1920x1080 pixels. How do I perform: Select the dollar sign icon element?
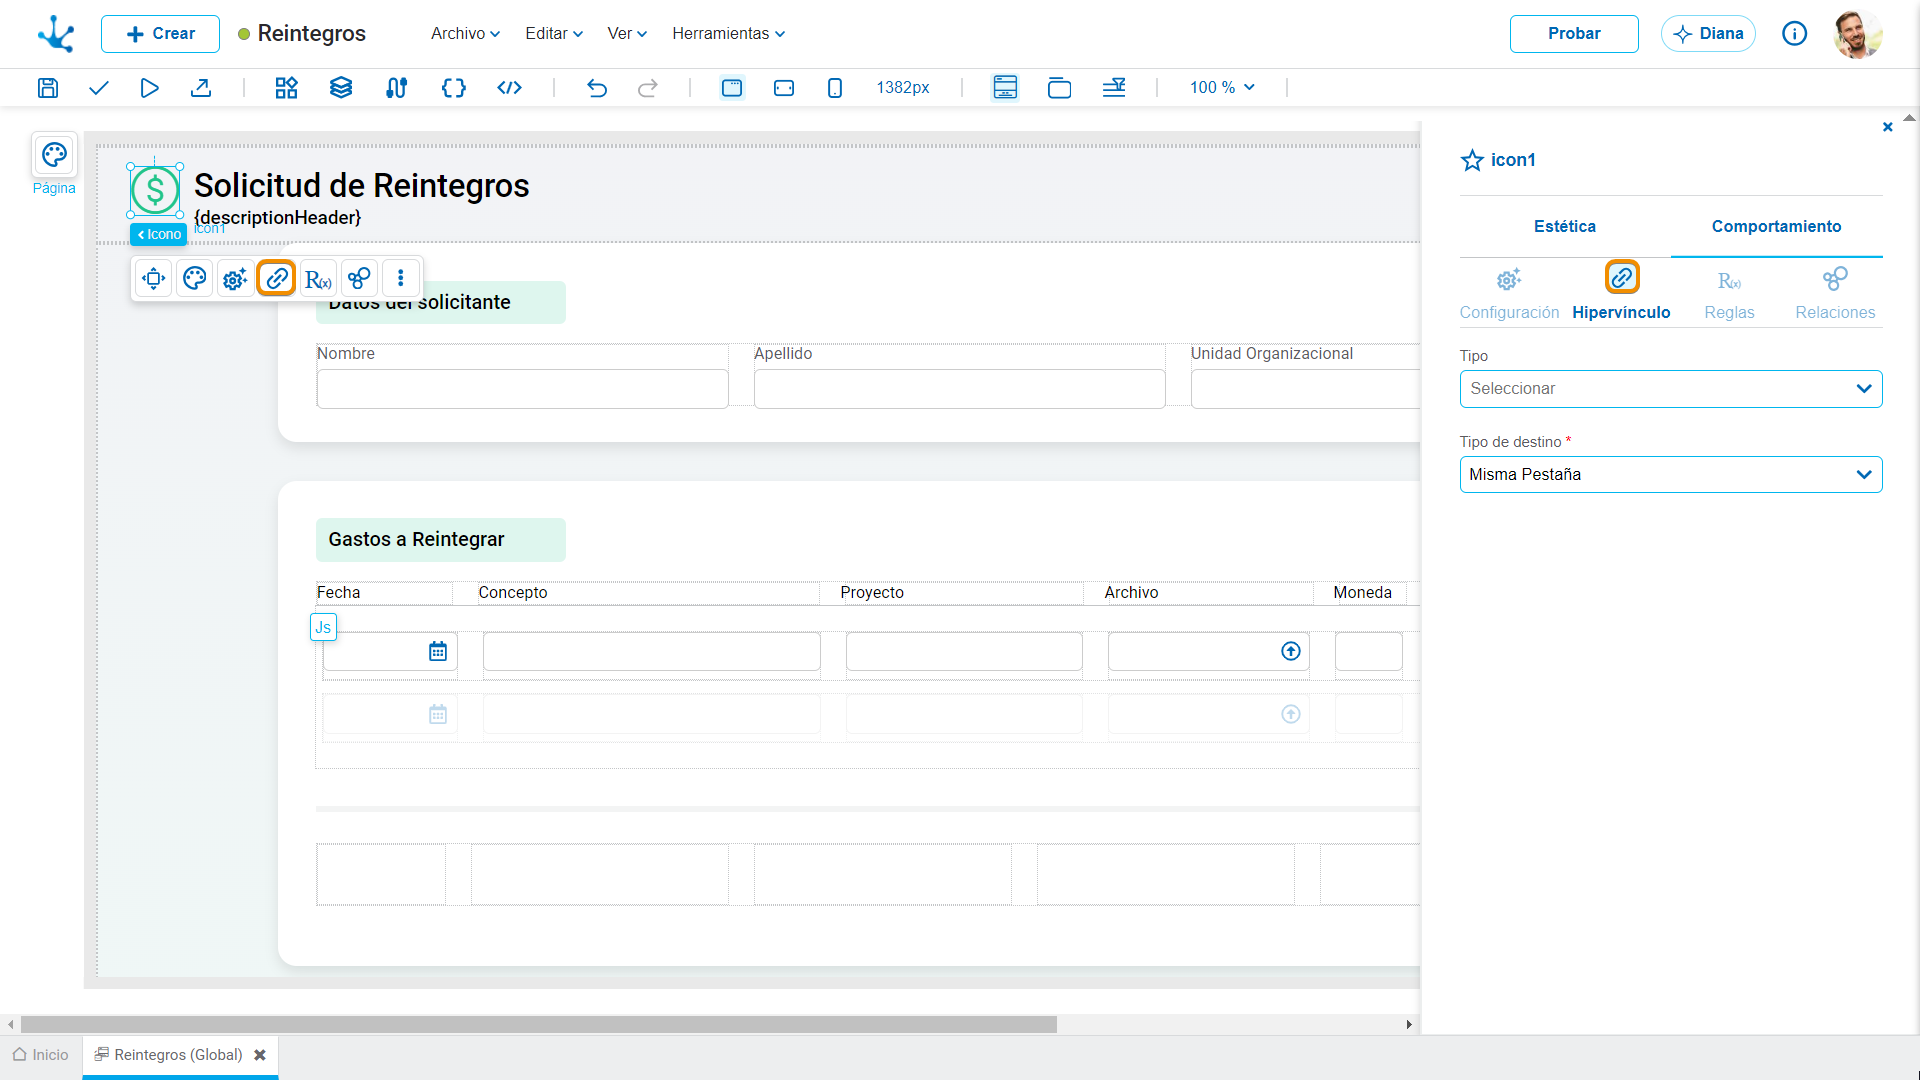pos(155,190)
